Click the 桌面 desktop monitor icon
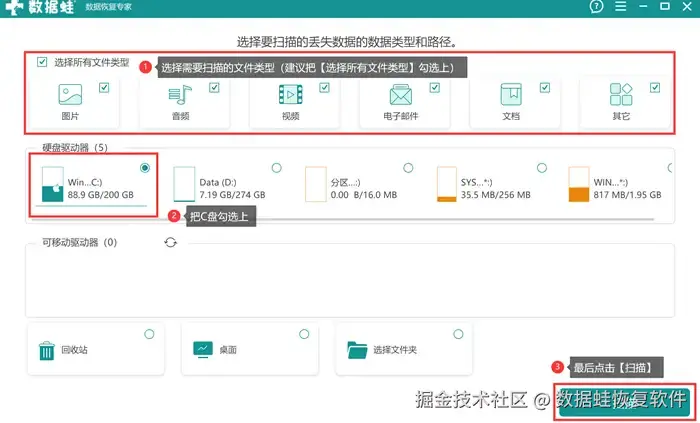The width and height of the screenshot is (700, 423). click(203, 350)
